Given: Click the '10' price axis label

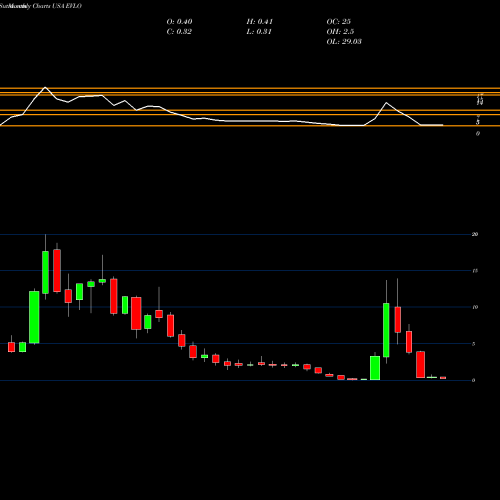Looking at the screenshot, I should coord(475,307).
